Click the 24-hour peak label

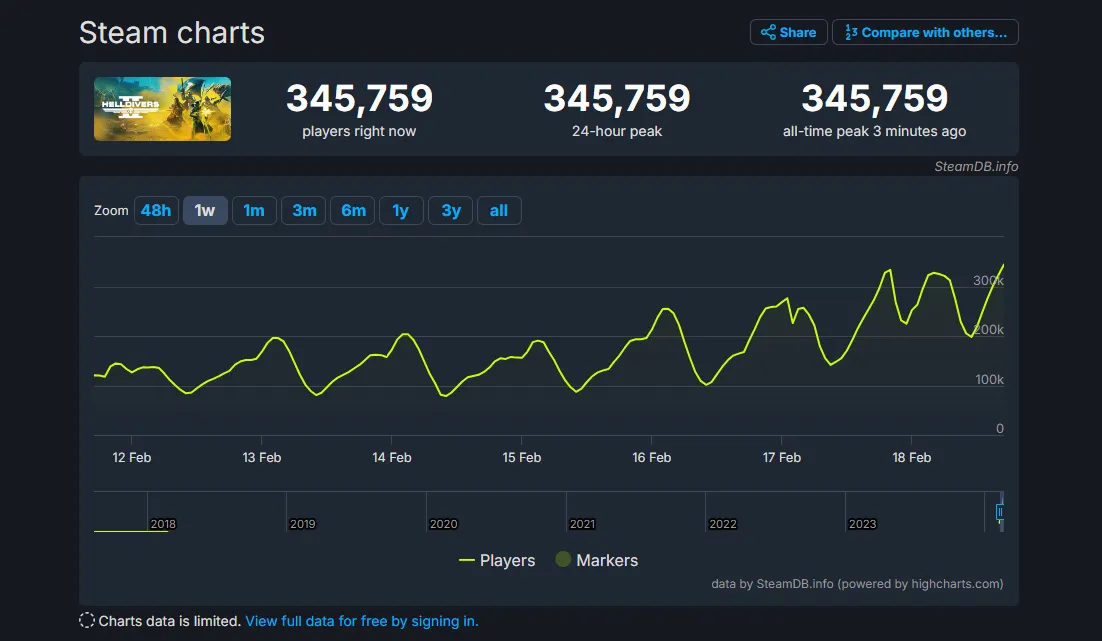coord(617,131)
